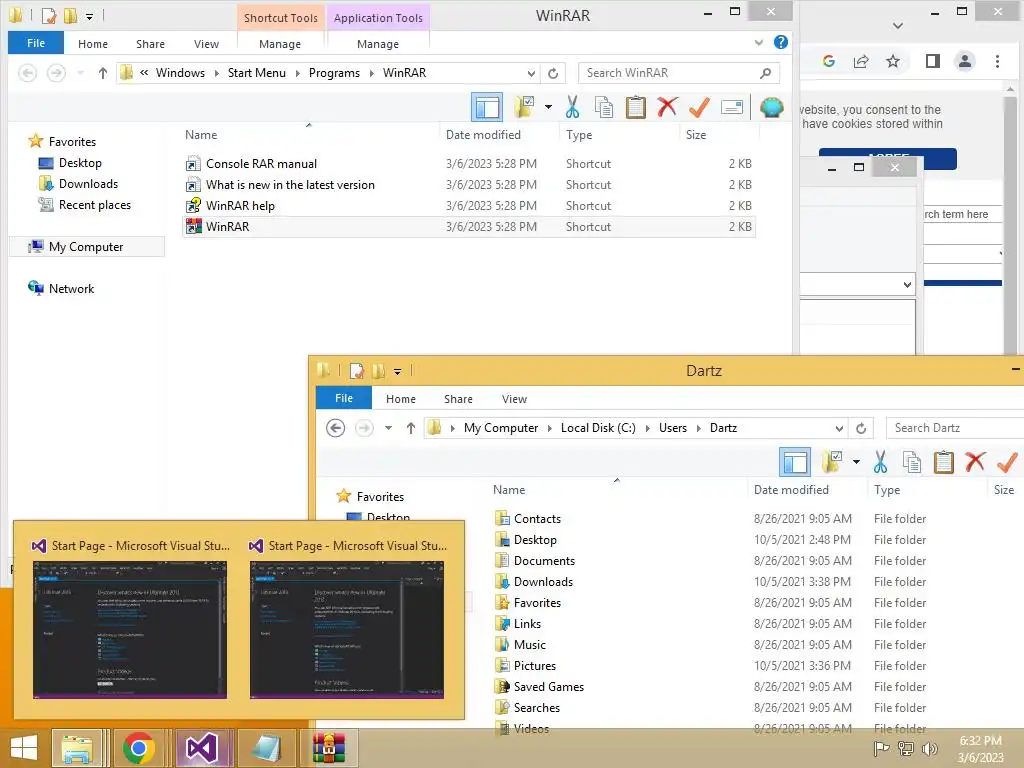The height and width of the screenshot is (768, 1024).
Task: Sort by Date modified column in WinRAR window
Action: click(483, 135)
